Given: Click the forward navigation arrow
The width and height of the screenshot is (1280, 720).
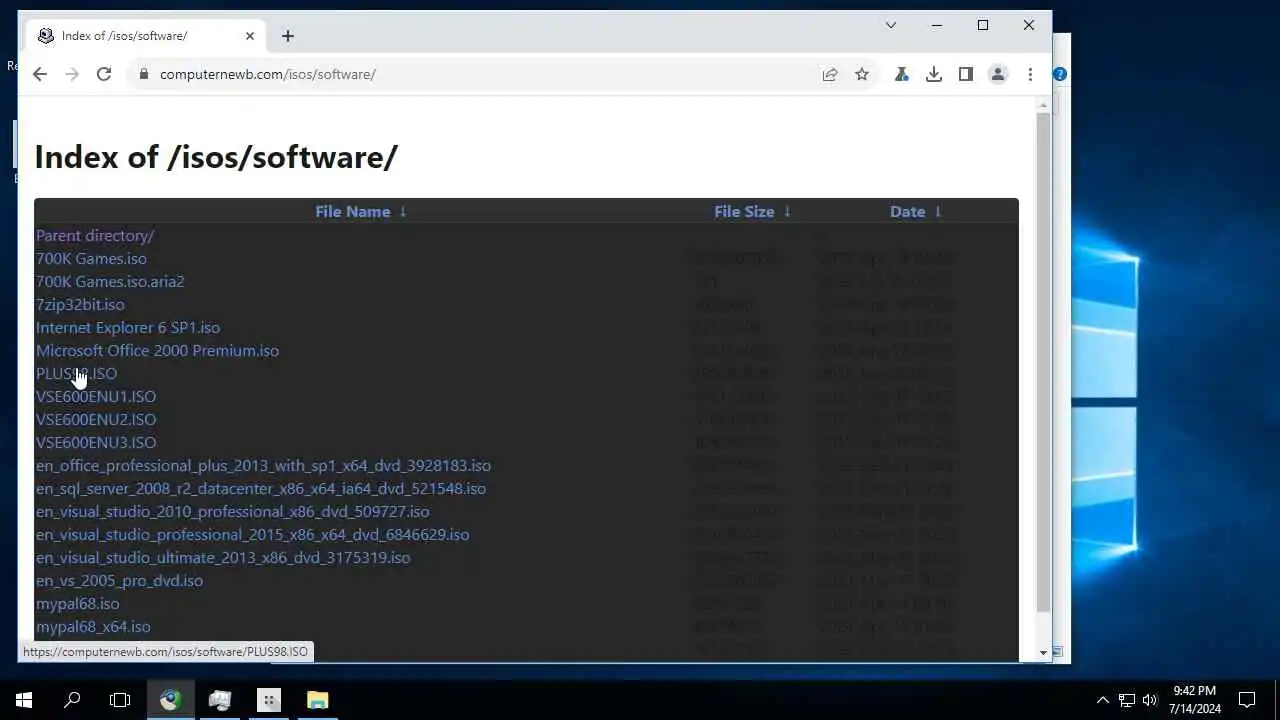Looking at the screenshot, I should point(72,74).
